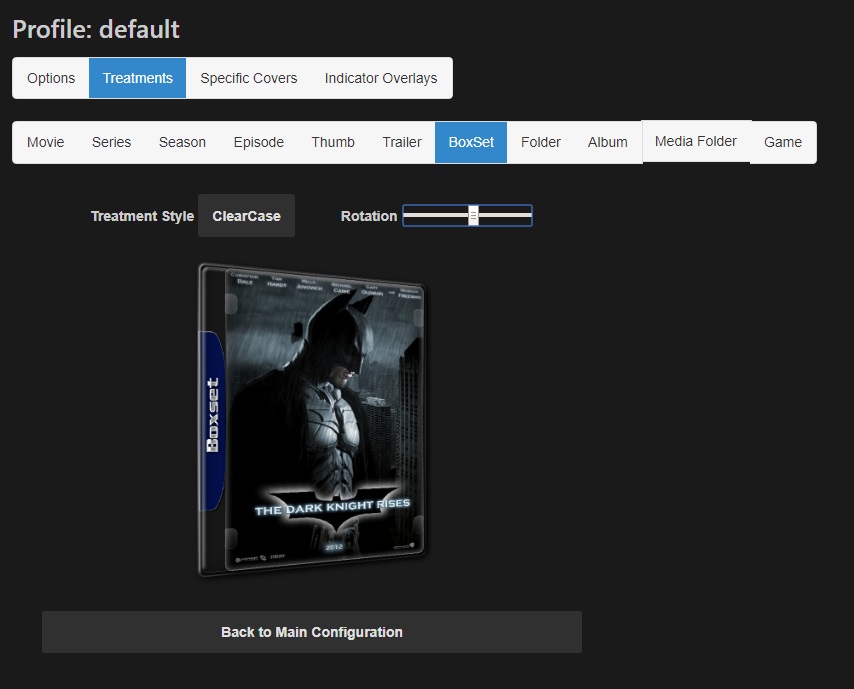Click the Dark Knight Rises cover preview
This screenshot has width=854, height=689.
click(312, 419)
